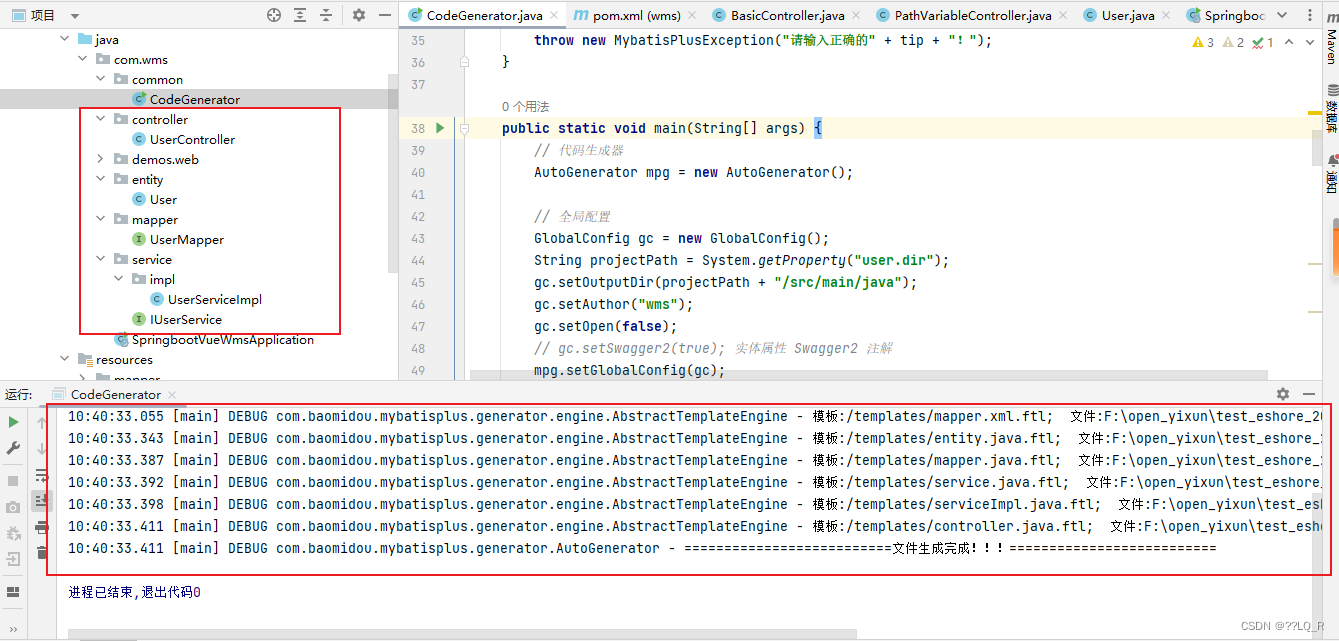
Task: Run the main method via gutter green arrow
Action: tap(440, 128)
